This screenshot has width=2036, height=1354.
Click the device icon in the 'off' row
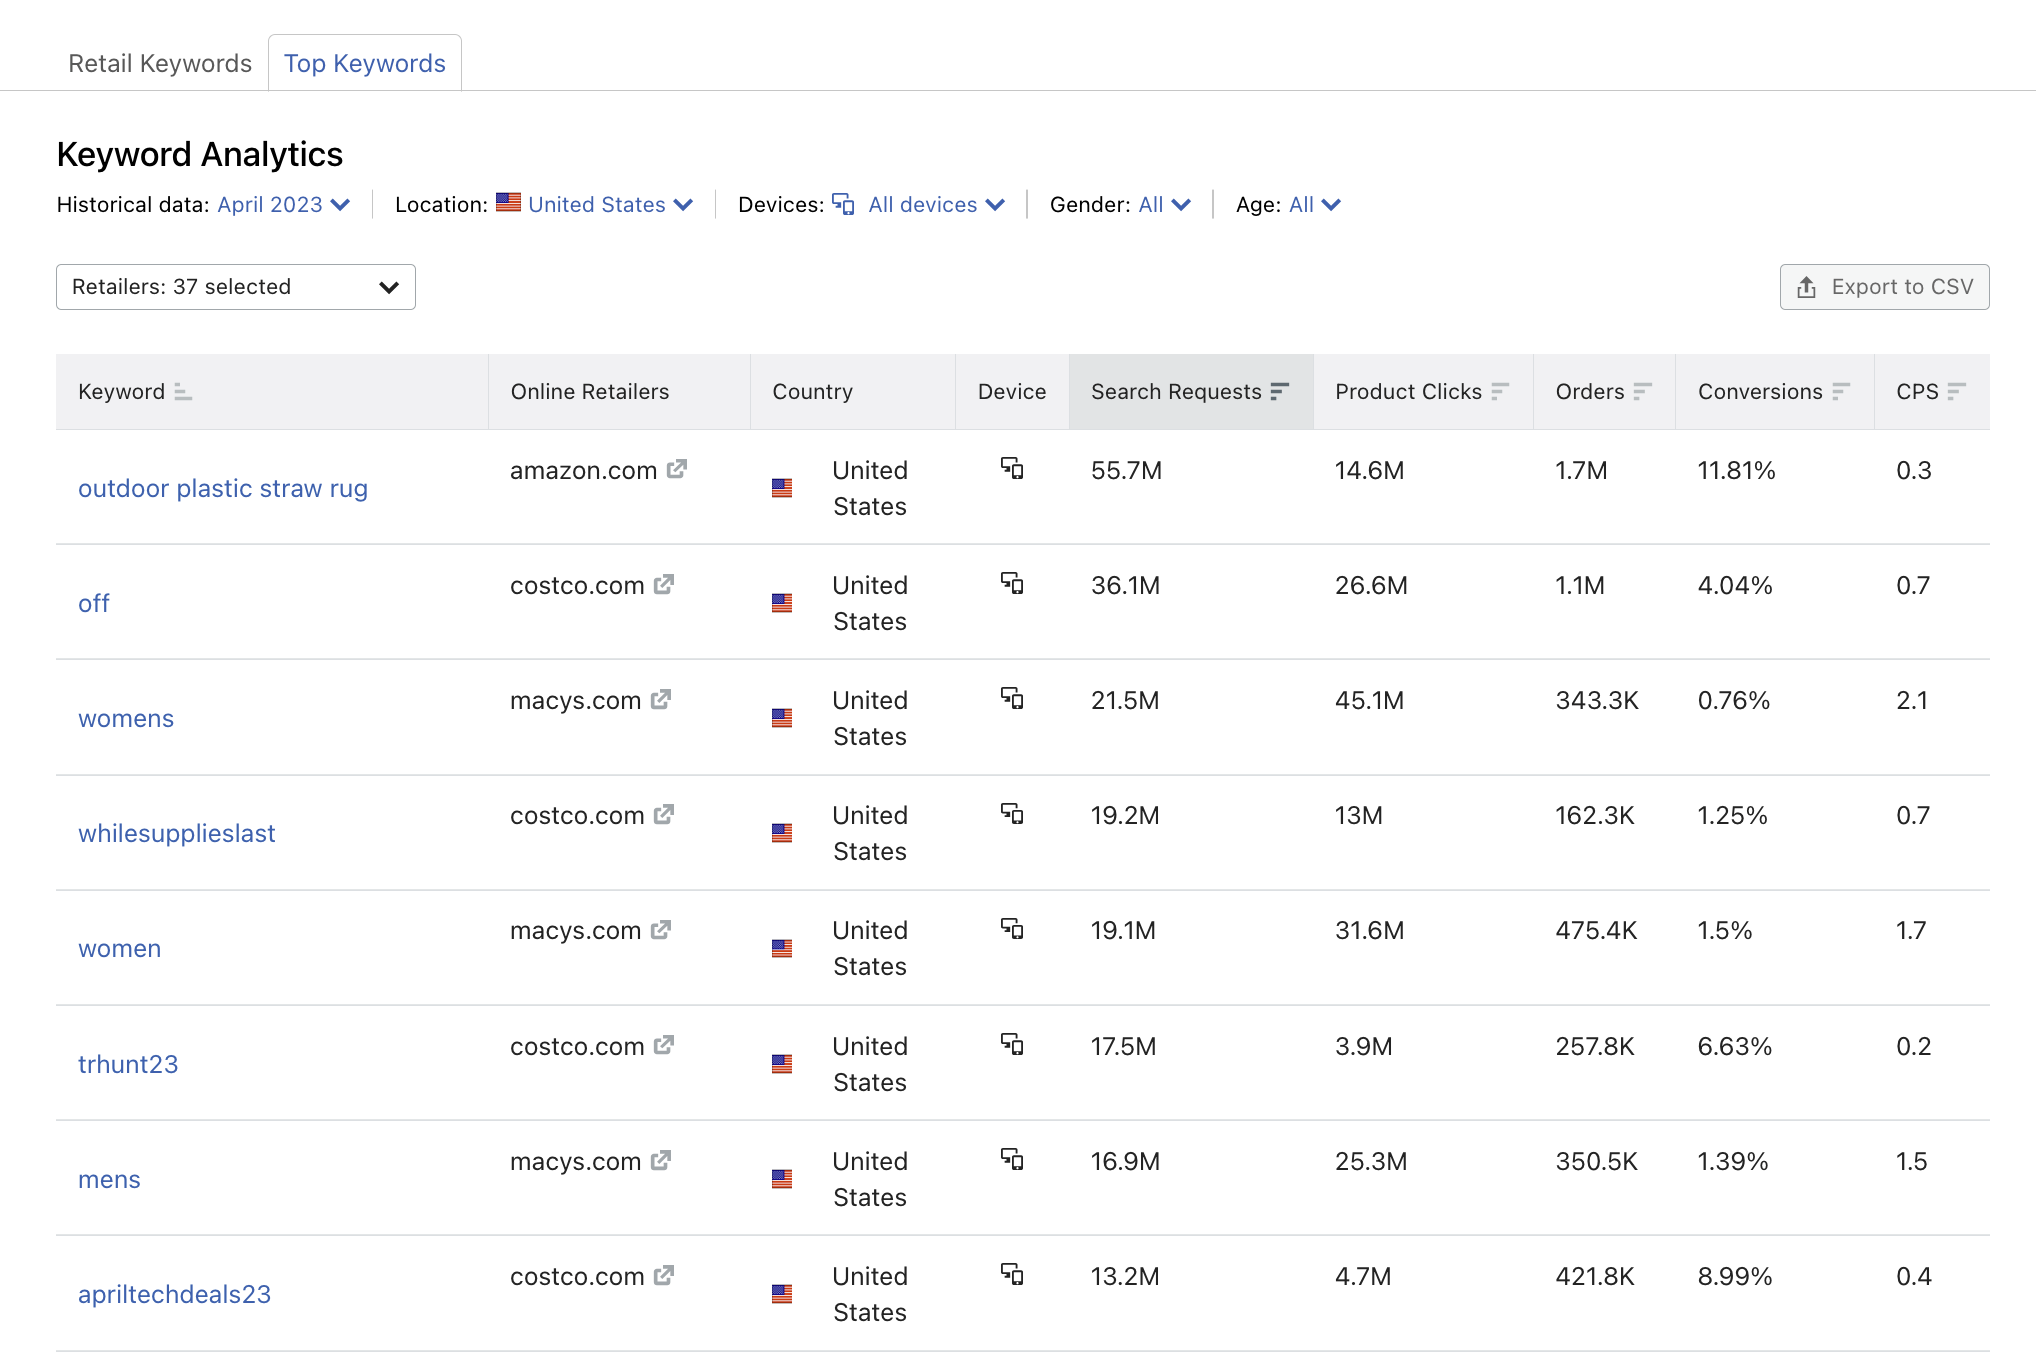coord(1013,585)
